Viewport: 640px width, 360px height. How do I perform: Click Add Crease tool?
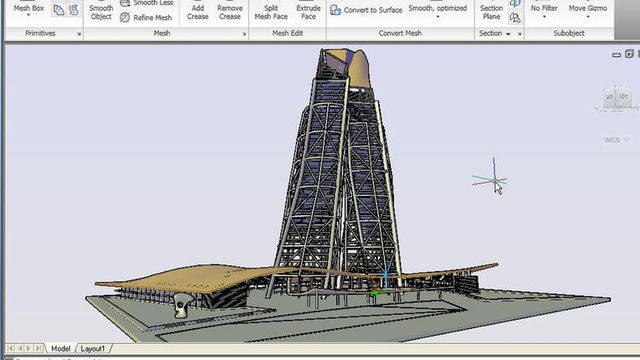click(198, 12)
